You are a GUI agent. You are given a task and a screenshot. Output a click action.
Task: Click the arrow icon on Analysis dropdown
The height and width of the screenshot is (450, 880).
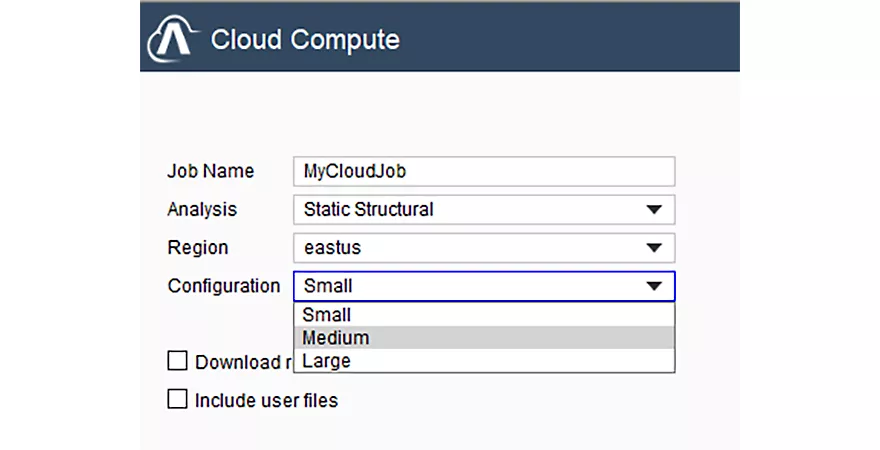click(x=654, y=209)
